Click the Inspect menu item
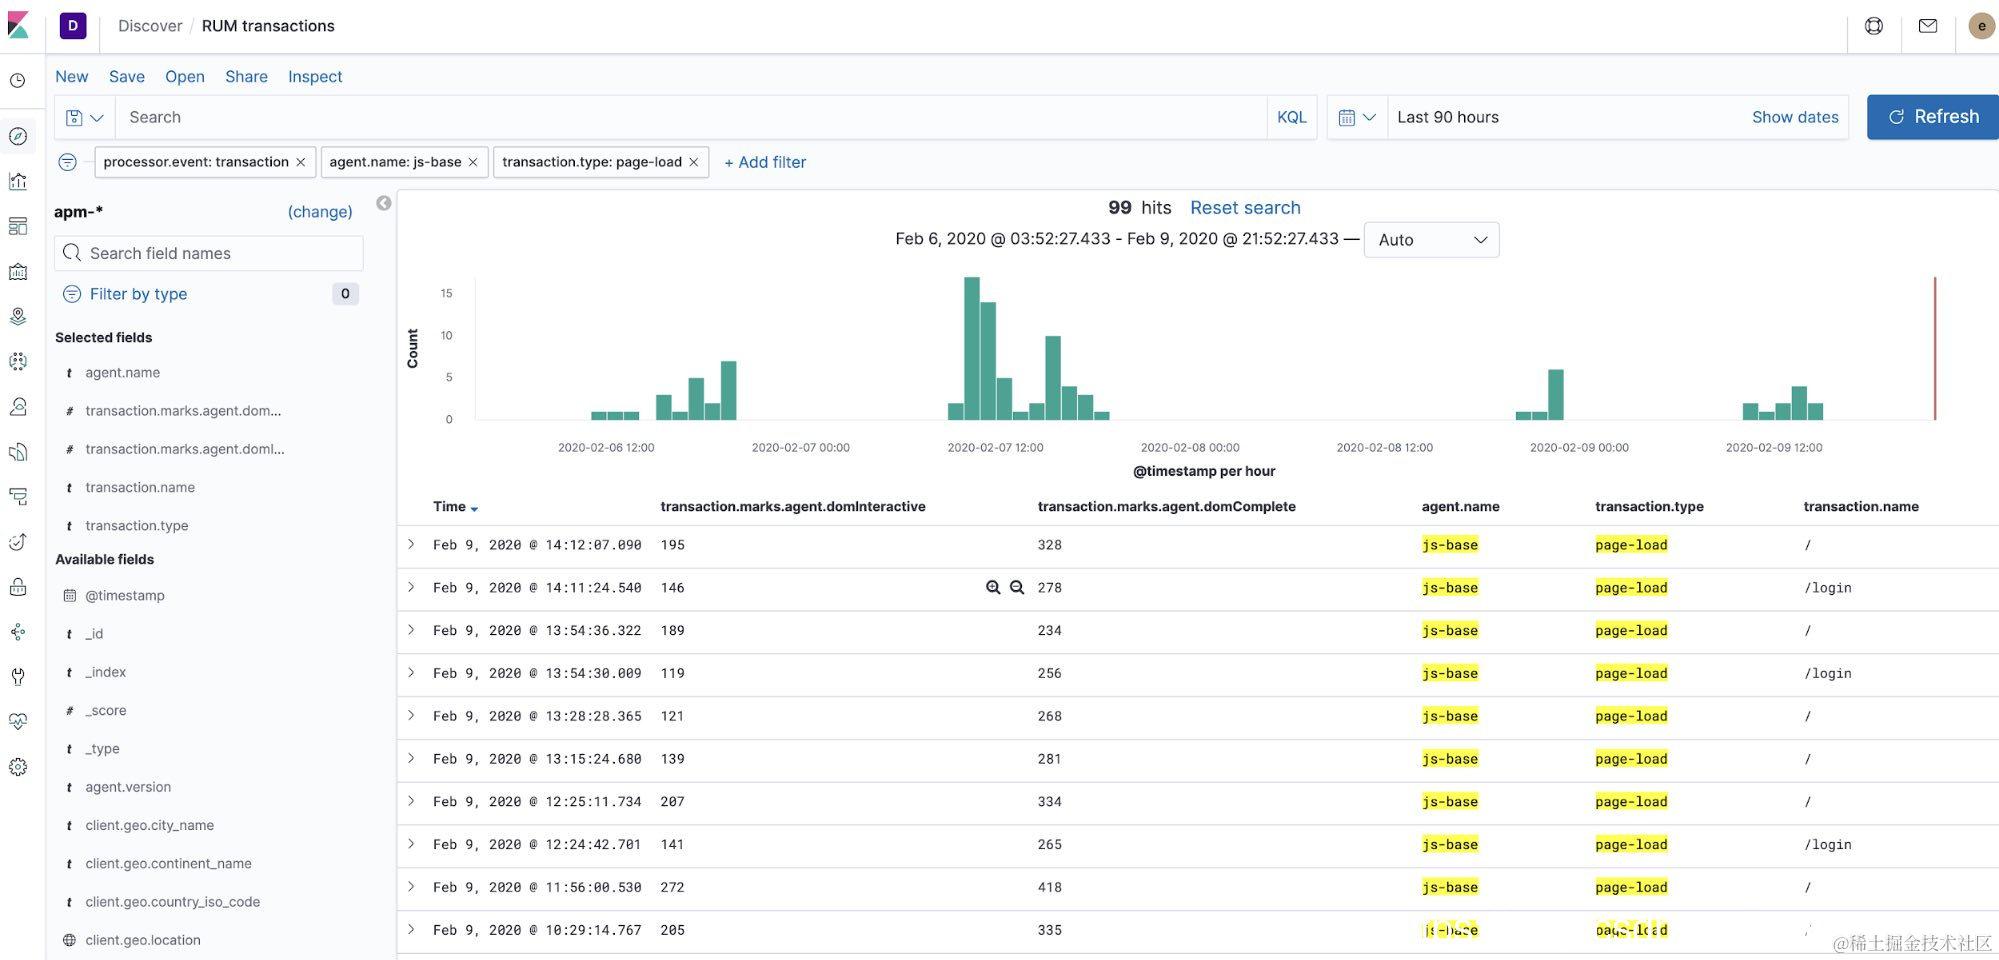The width and height of the screenshot is (1999, 960). click(x=315, y=77)
